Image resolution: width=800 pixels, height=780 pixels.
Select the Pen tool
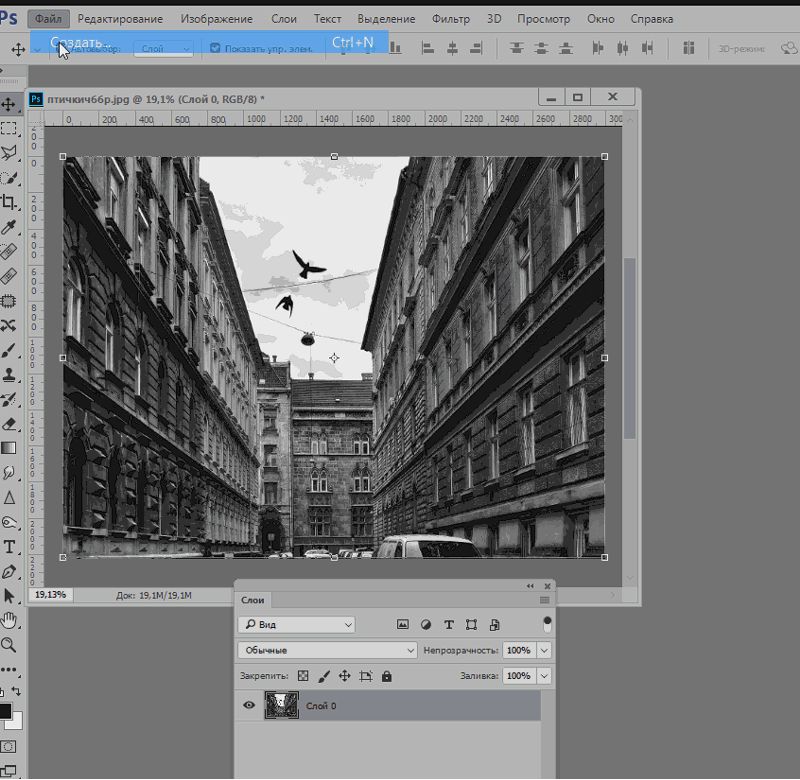[9, 572]
